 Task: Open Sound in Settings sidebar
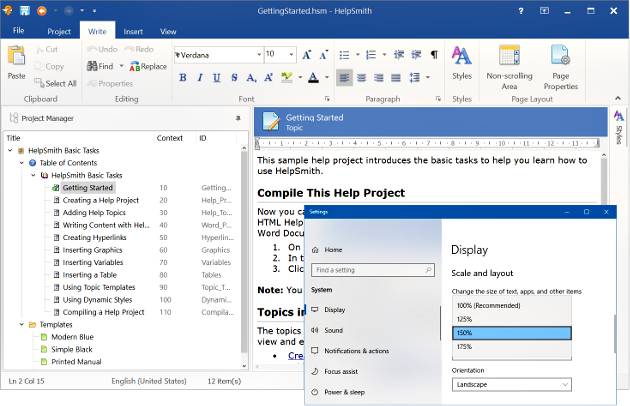333,330
